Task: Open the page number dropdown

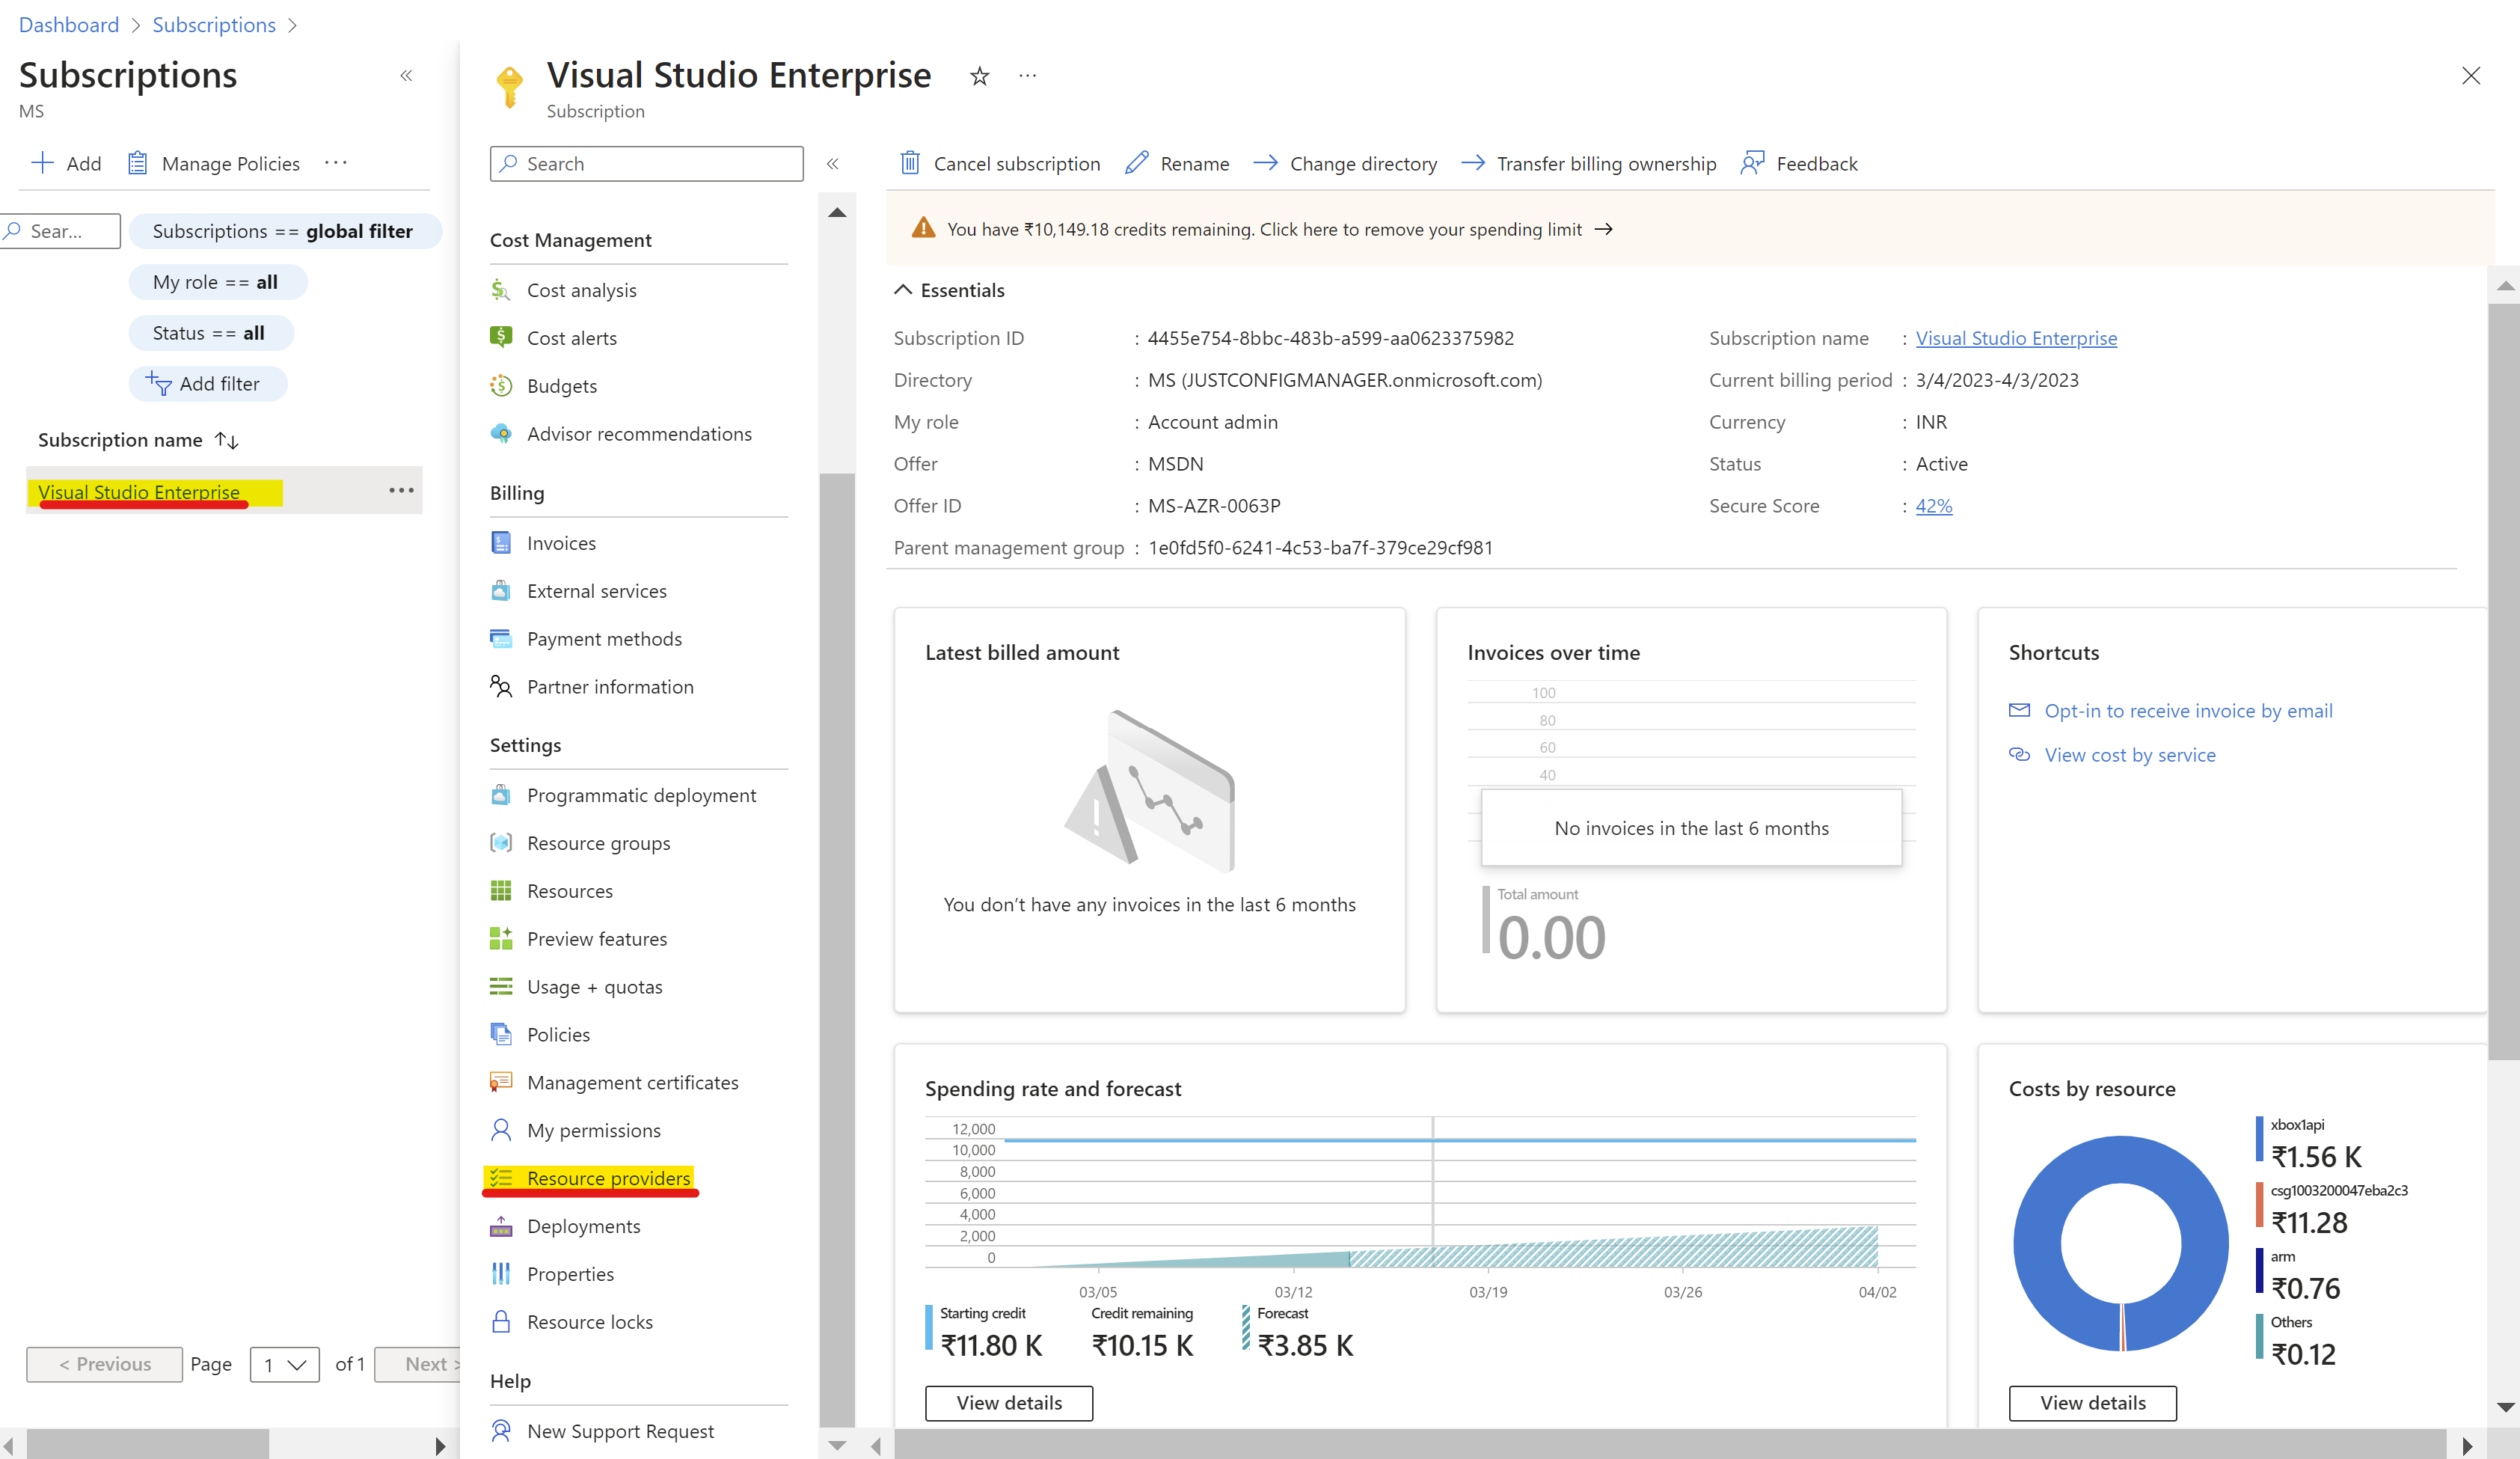Action: point(285,1365)
